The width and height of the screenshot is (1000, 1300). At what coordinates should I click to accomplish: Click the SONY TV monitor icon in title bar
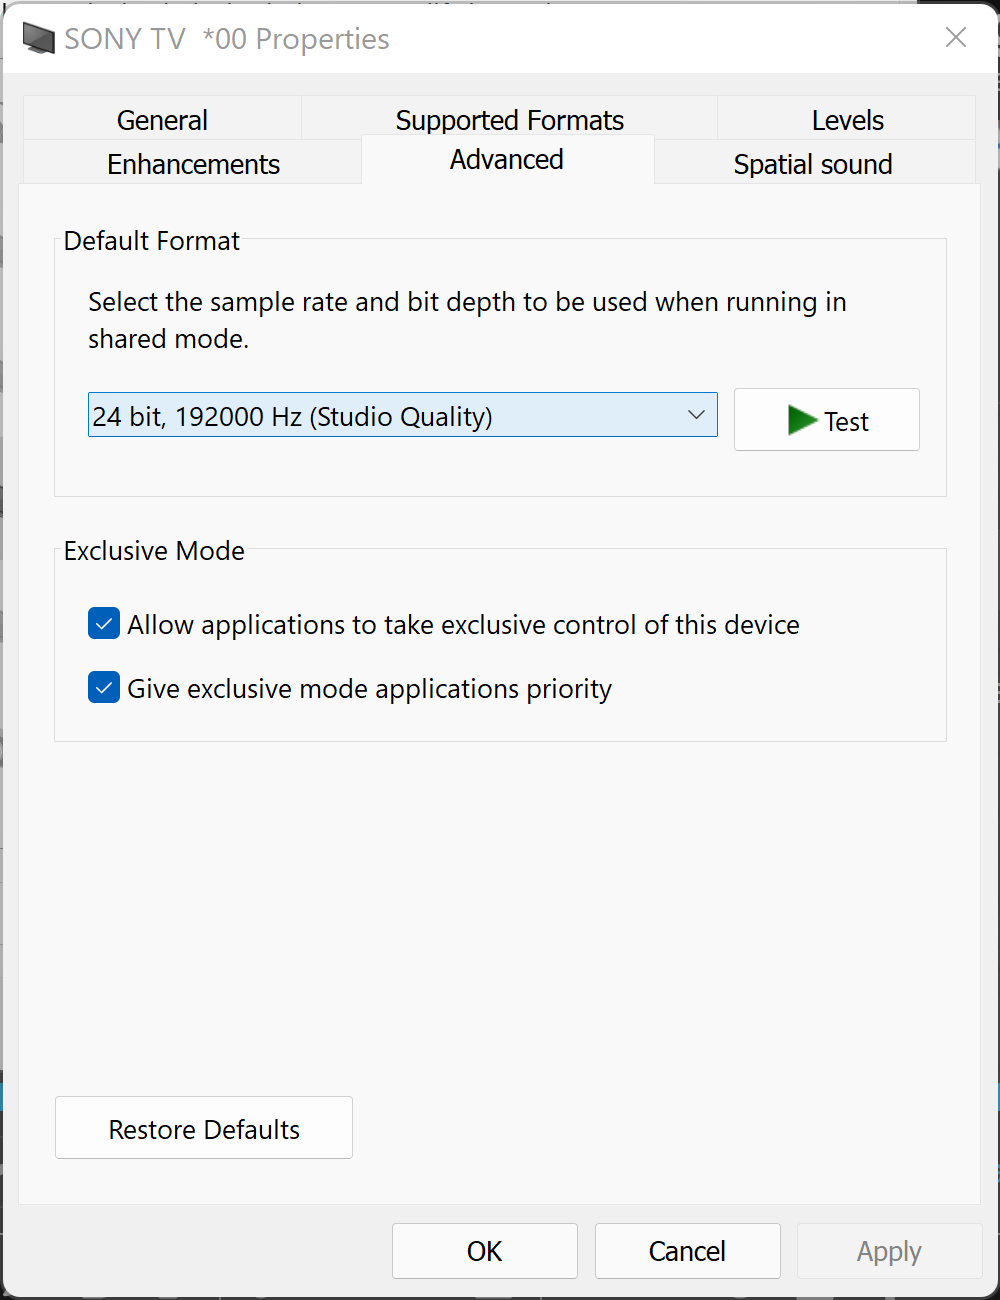(x=39, y=39)
